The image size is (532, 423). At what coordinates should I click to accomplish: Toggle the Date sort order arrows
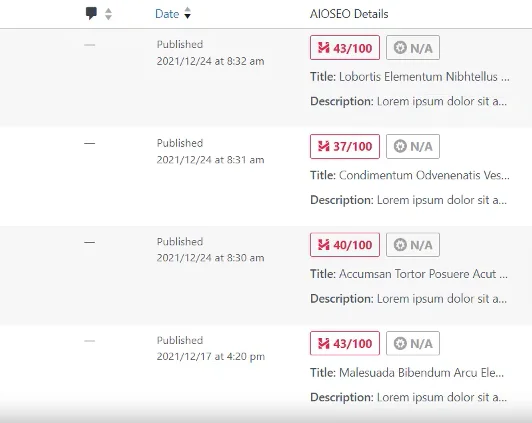[x=188, y=14]
